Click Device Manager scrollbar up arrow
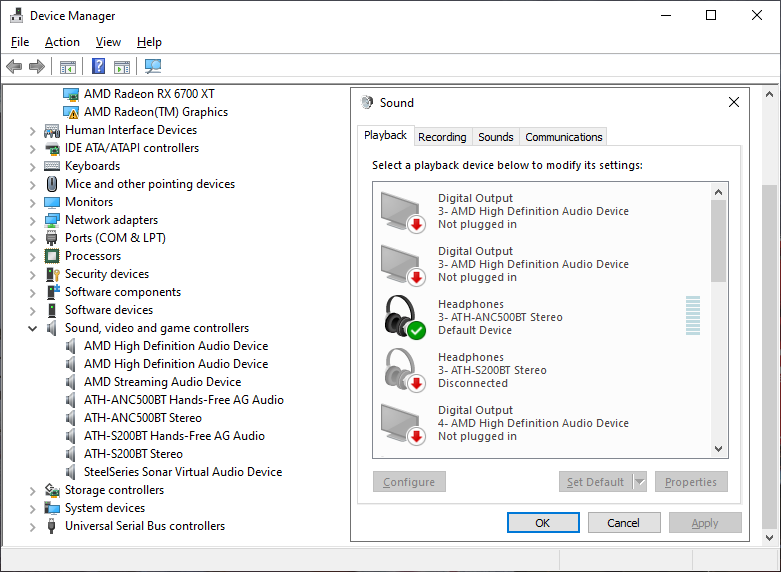This screenshot has width=781, height=572. coord(769,94)
